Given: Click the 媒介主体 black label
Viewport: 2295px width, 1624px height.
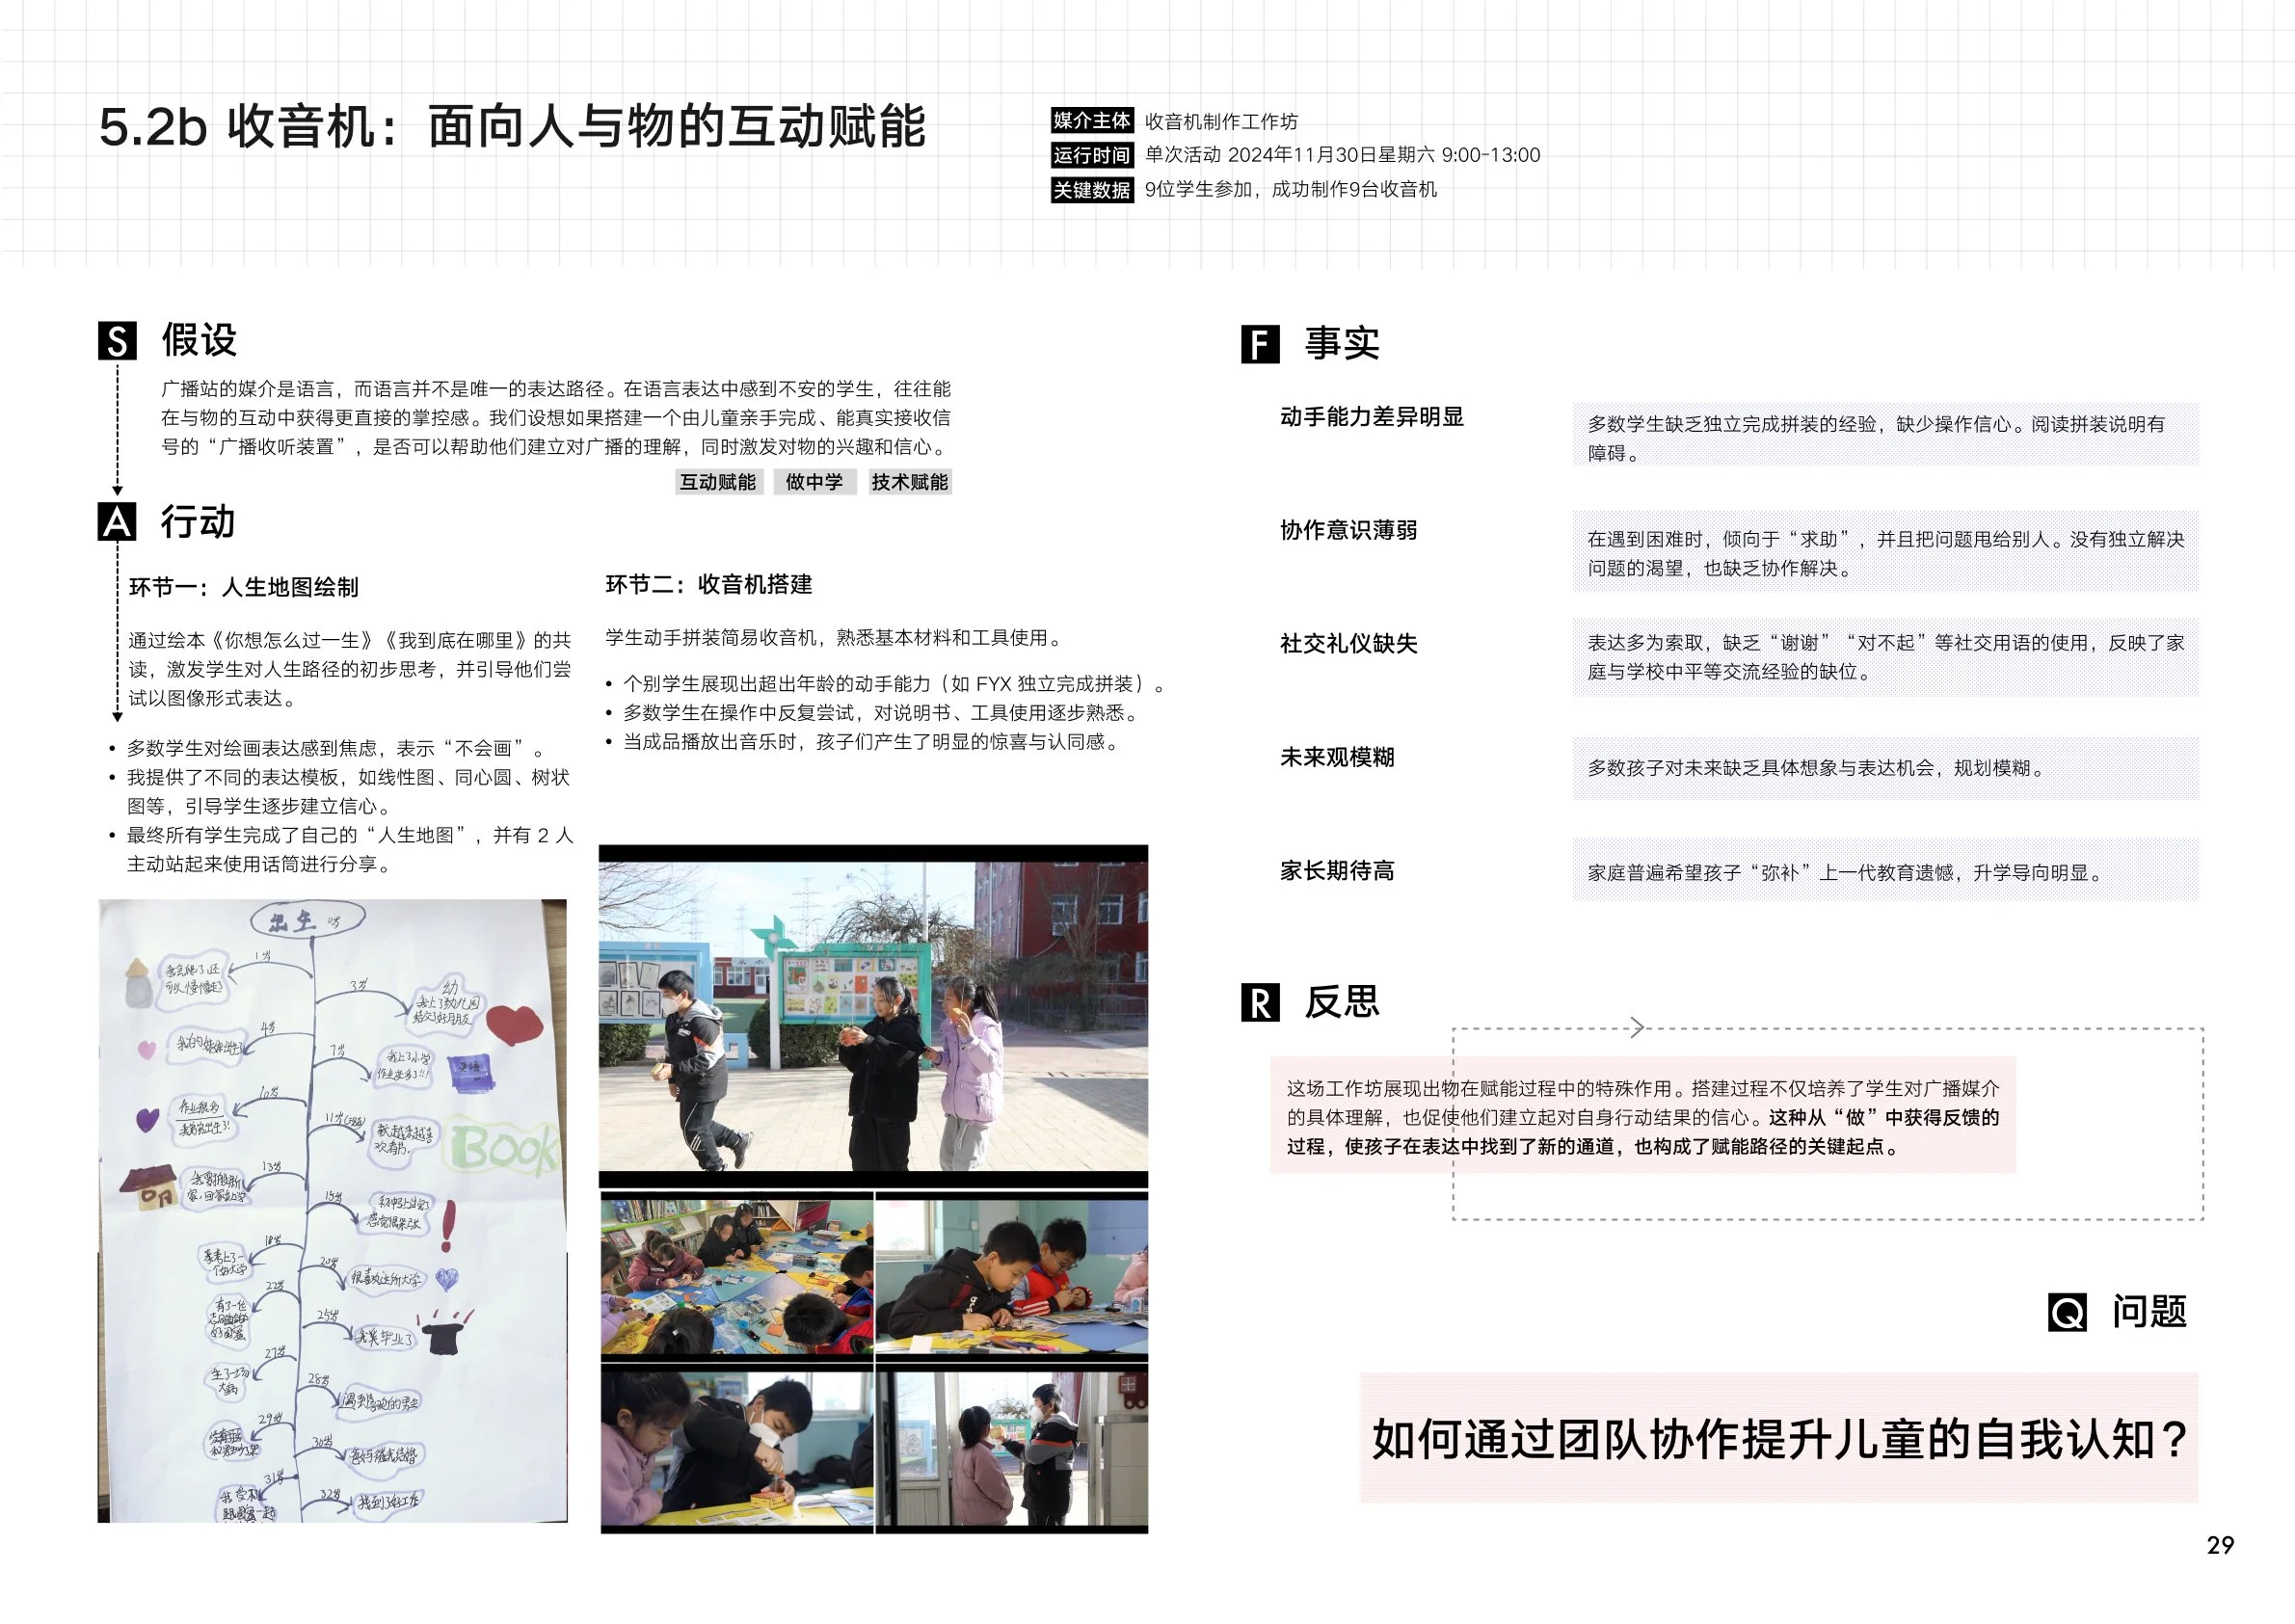Looking at the screenshot, I should (1091, 121).
